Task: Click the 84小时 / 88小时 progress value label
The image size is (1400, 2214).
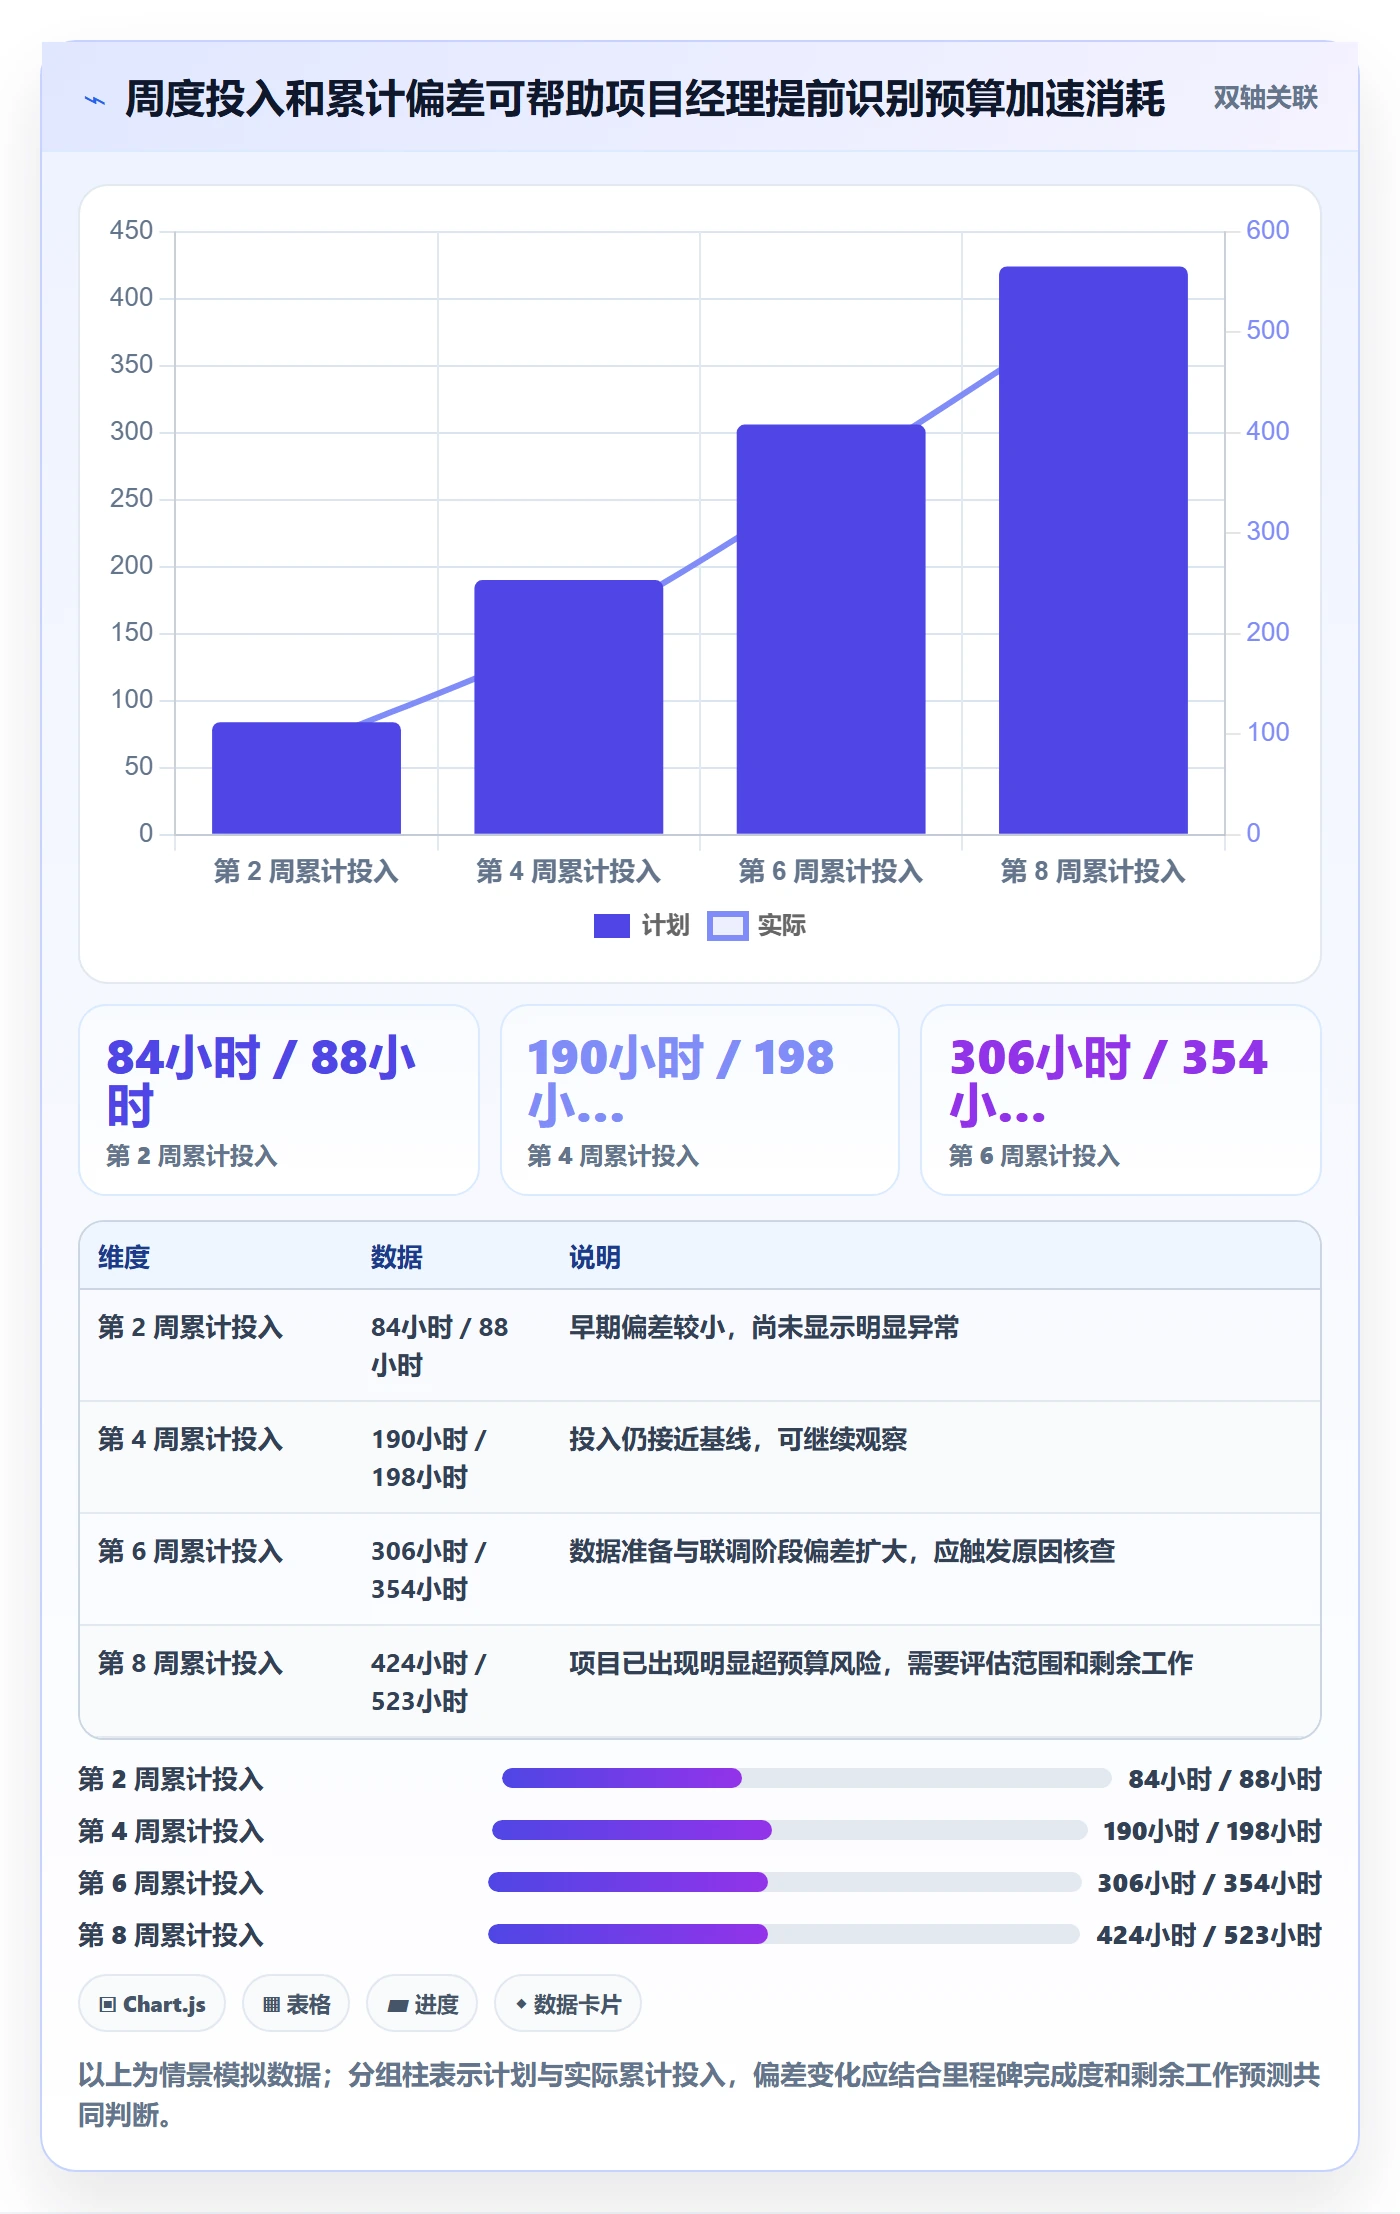Action: [x=1225, y=1779]
